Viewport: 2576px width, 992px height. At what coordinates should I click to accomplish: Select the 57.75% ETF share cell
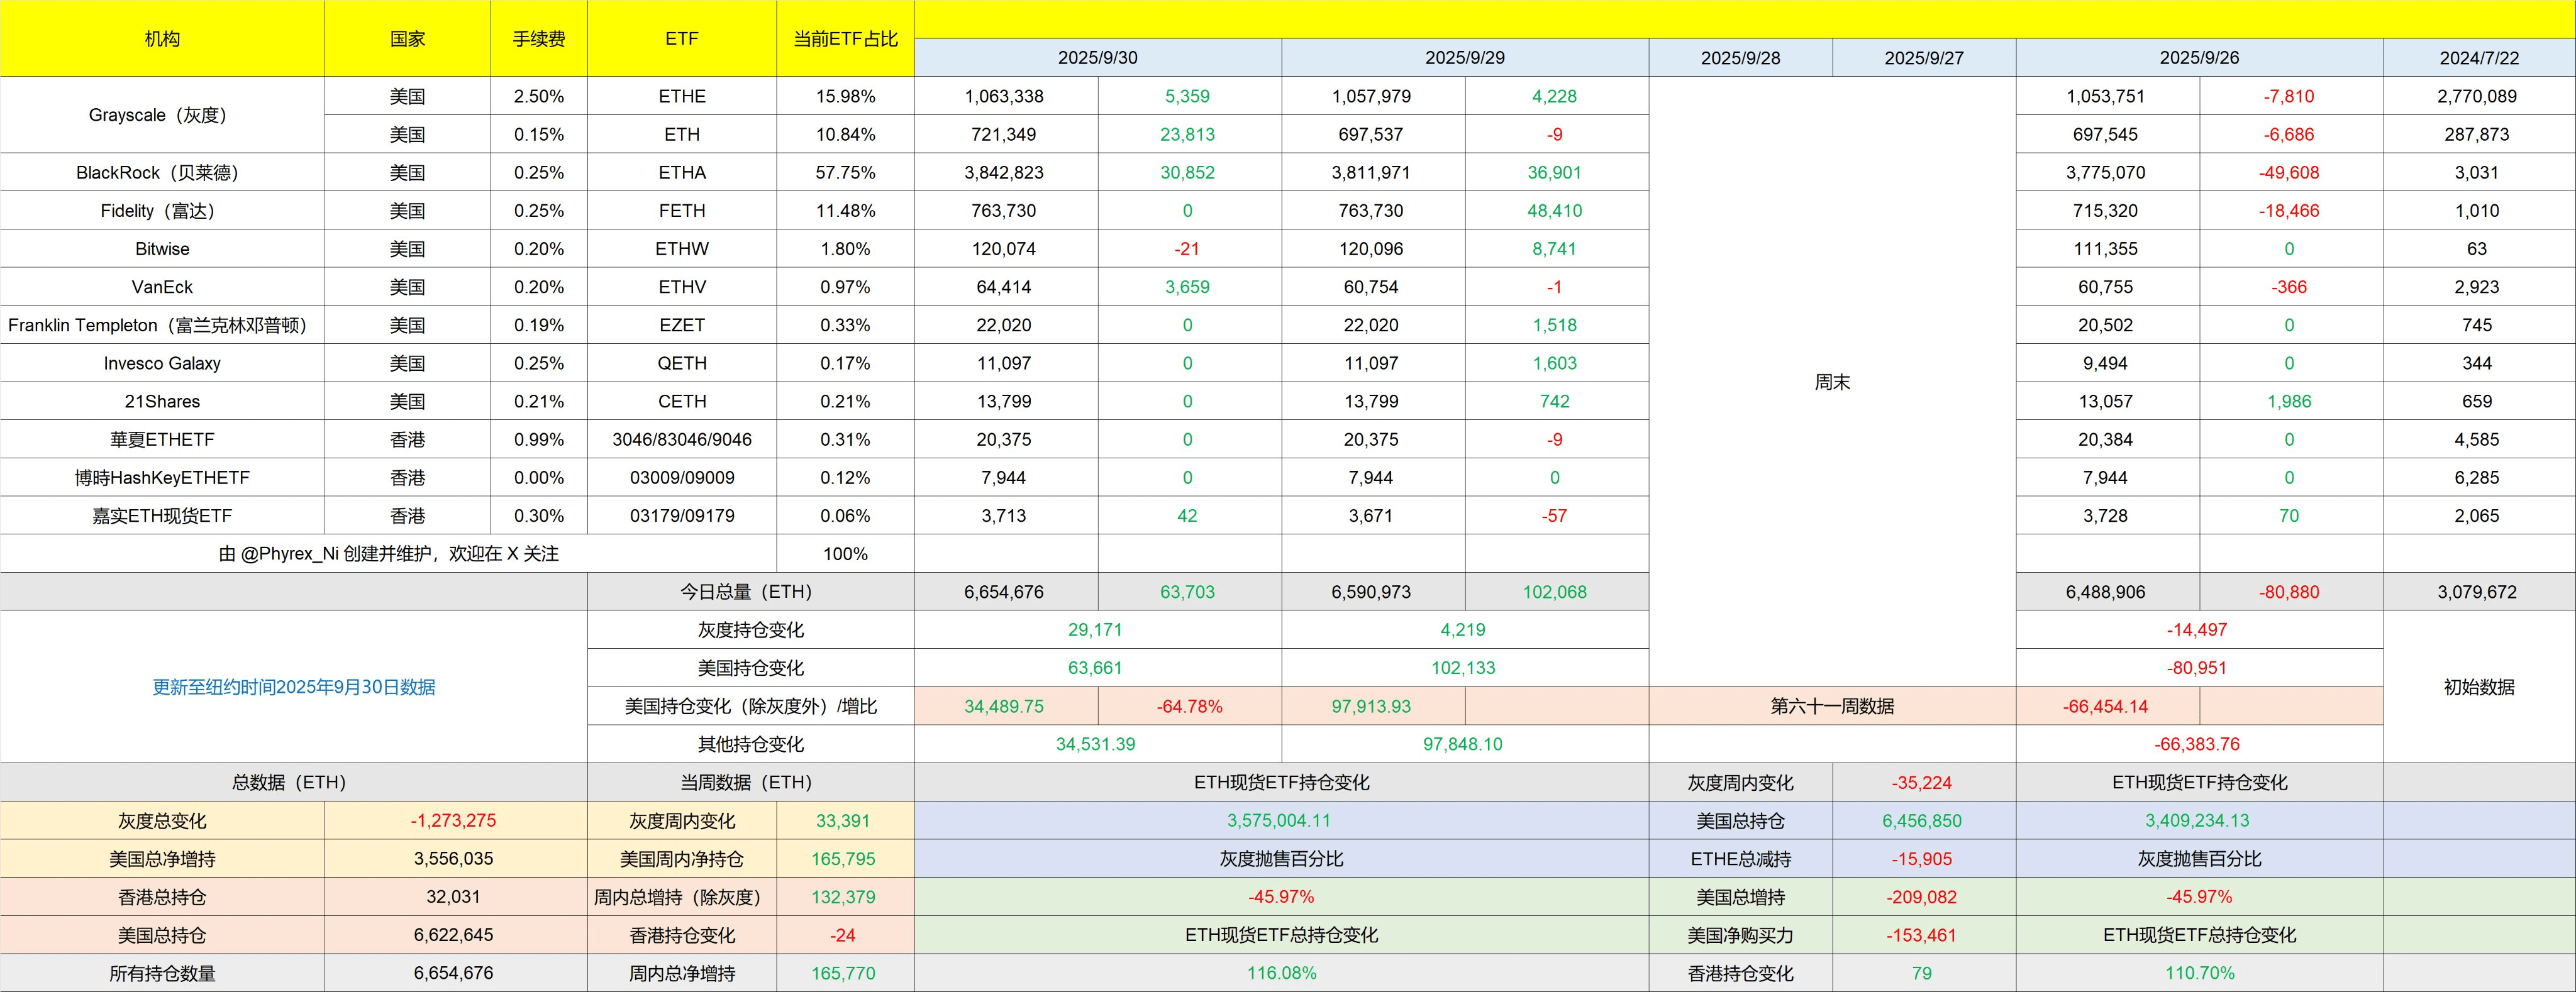(x=845, y=173)
